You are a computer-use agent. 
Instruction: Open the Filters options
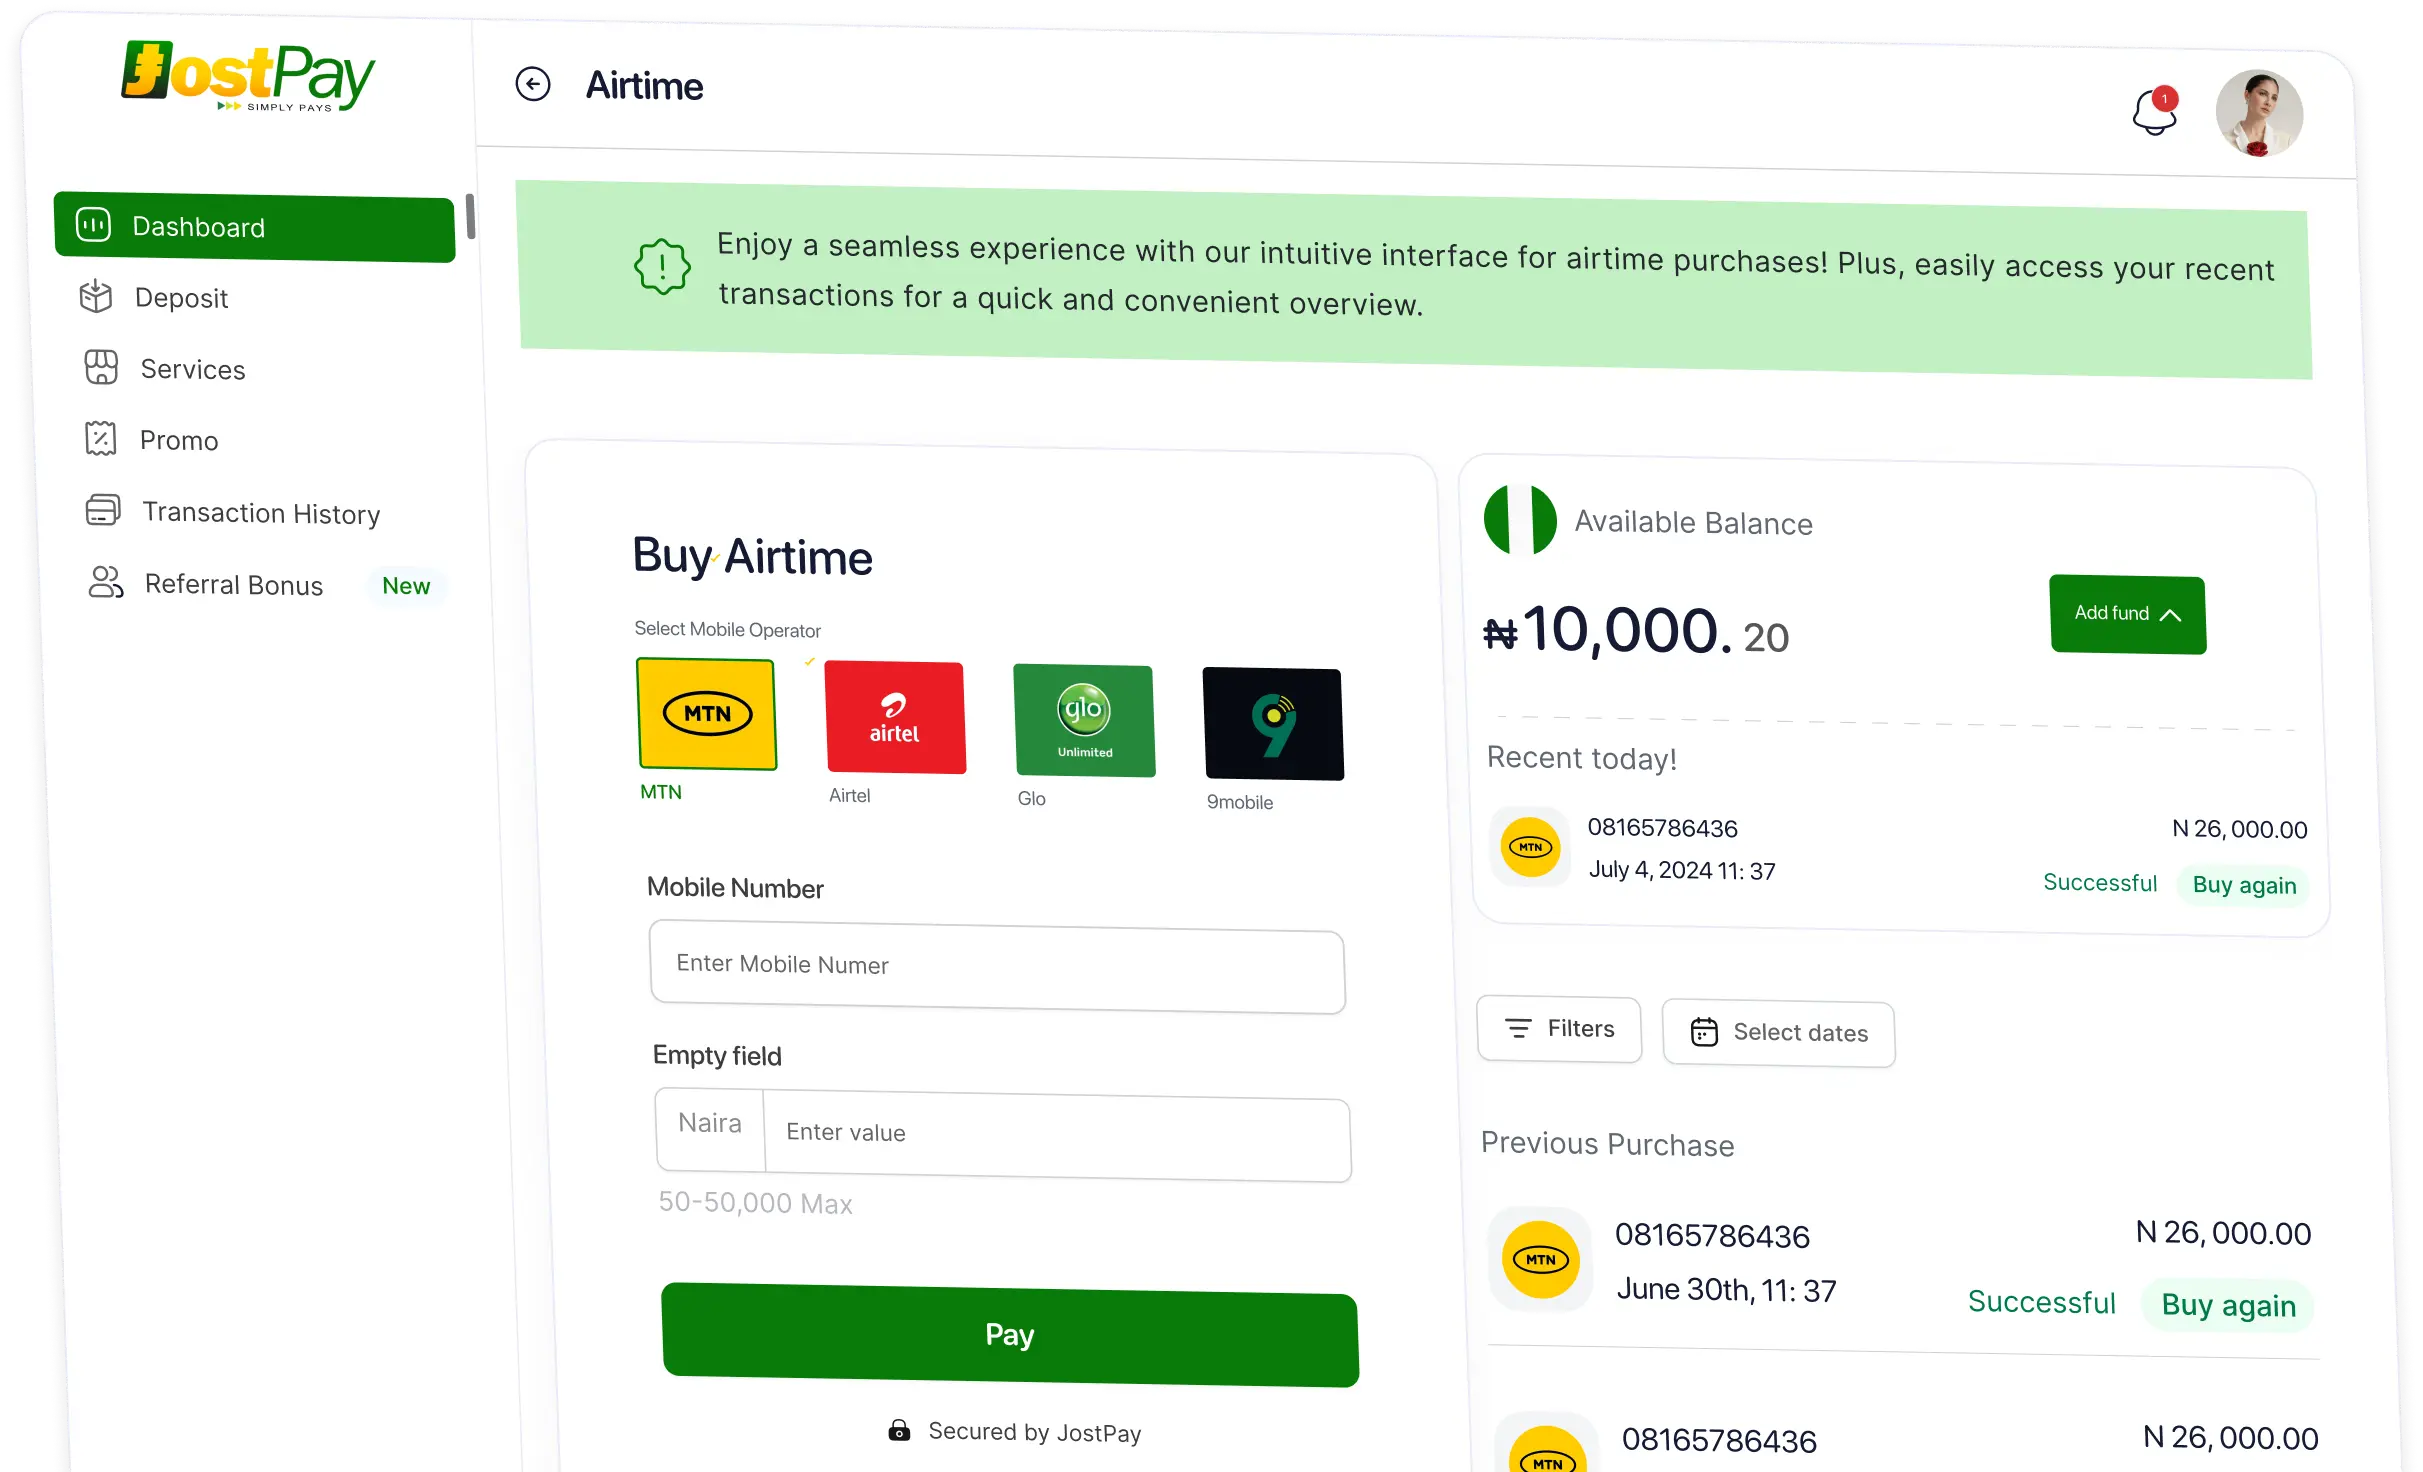[x=1559, y=1029]
